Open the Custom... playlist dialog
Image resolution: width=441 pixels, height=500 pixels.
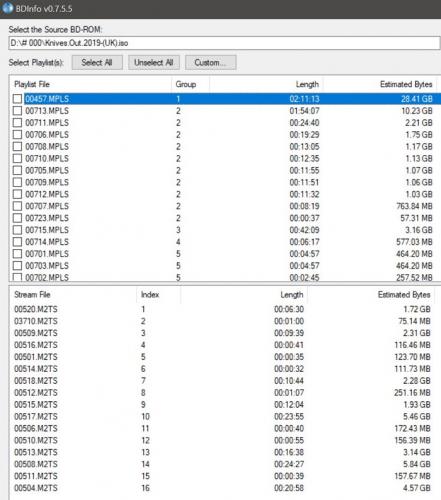(211, 63)
